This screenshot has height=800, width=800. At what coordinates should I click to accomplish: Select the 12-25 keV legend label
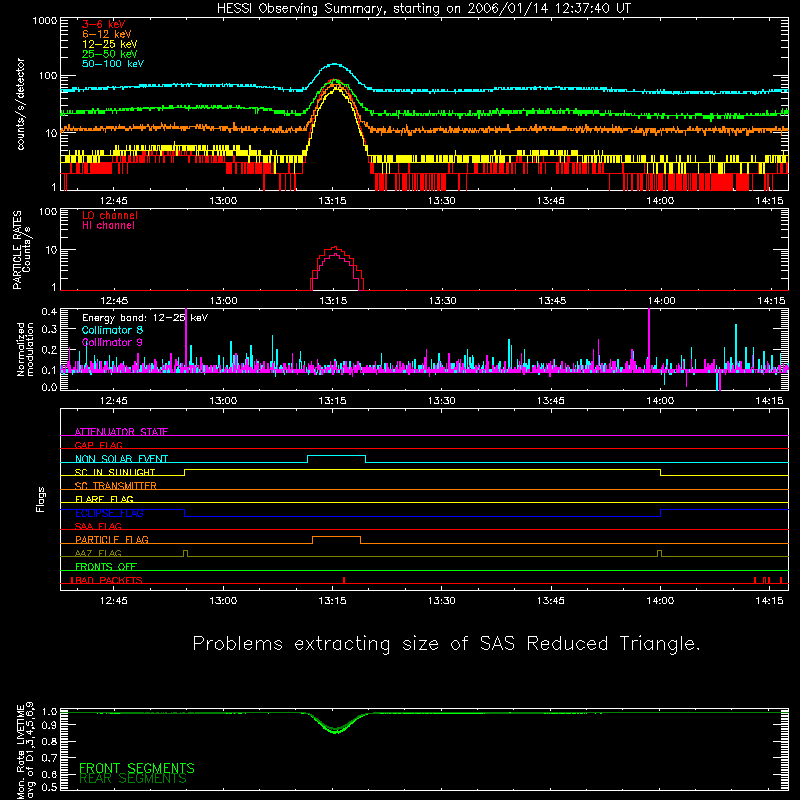[110, 44]
